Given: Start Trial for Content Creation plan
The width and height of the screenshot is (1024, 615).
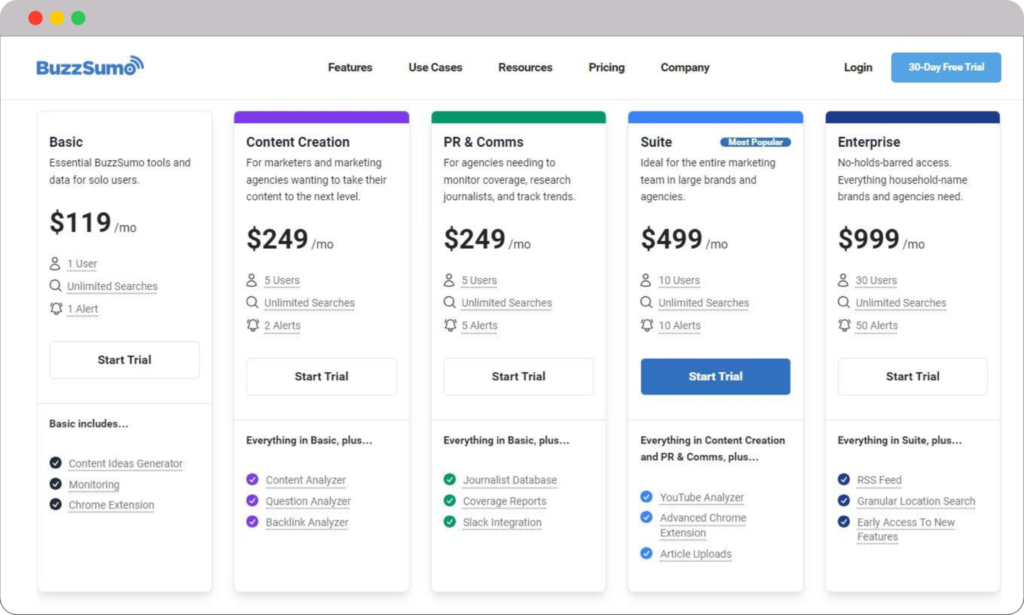Looking at the screenshot, I should click(321, 377).
